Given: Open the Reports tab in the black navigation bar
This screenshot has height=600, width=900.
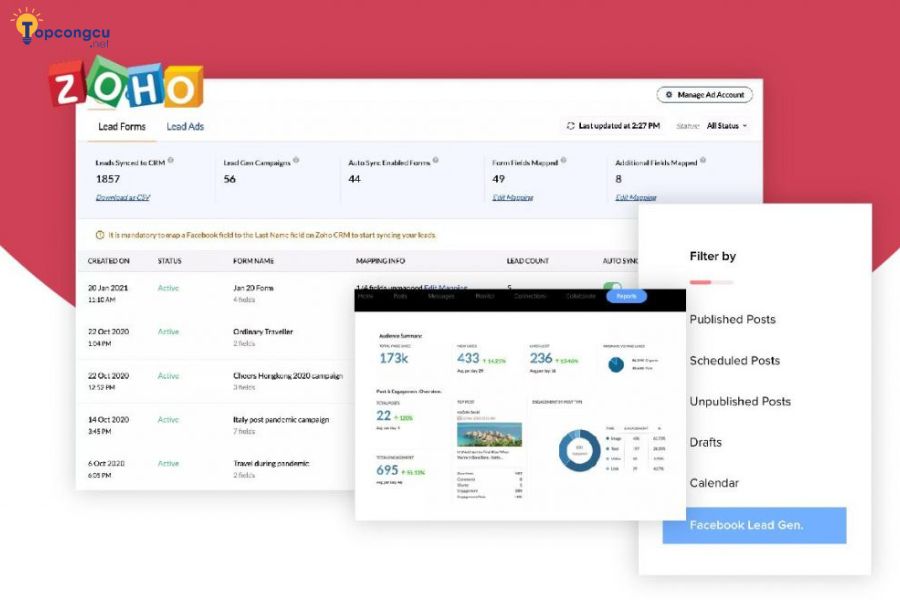Looking at the screenshot, I should click(626, 296).
